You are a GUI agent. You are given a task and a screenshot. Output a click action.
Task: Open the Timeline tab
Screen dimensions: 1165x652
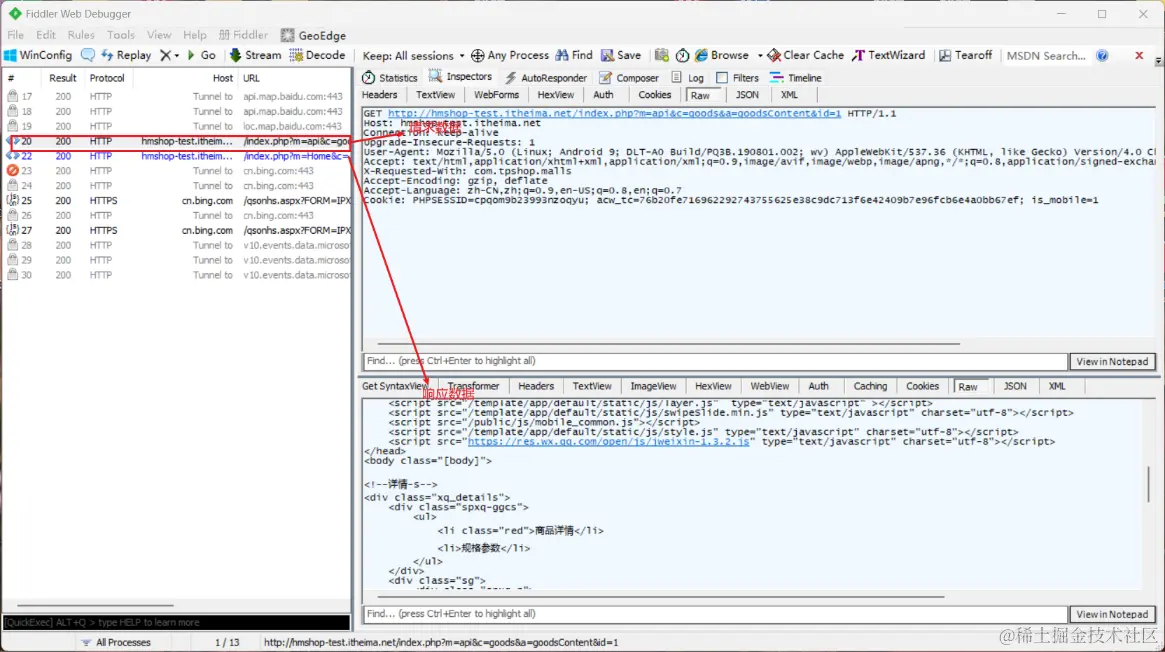[796, 77]
